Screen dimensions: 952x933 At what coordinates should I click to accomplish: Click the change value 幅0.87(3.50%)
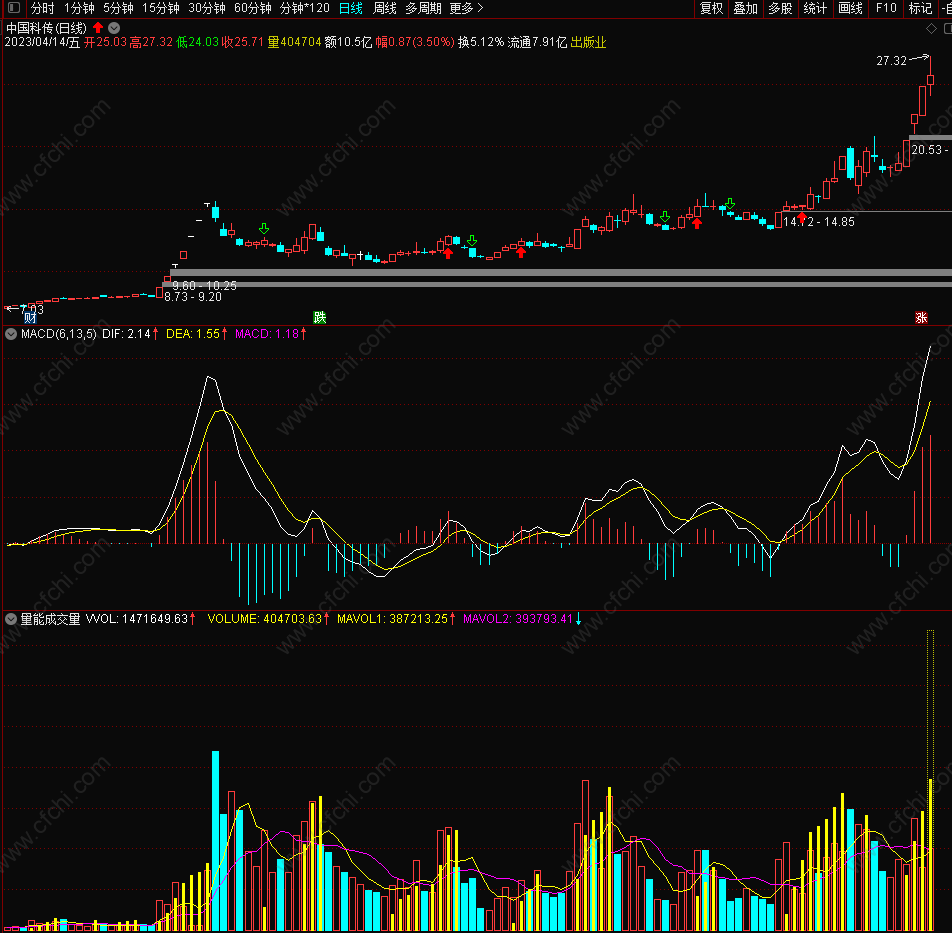pyautogui.click(x=415, y=42)
